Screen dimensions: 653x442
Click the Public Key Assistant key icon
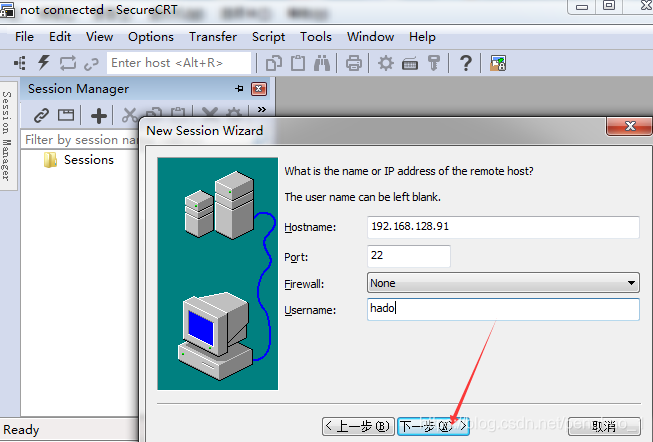[x=434, y=63]
